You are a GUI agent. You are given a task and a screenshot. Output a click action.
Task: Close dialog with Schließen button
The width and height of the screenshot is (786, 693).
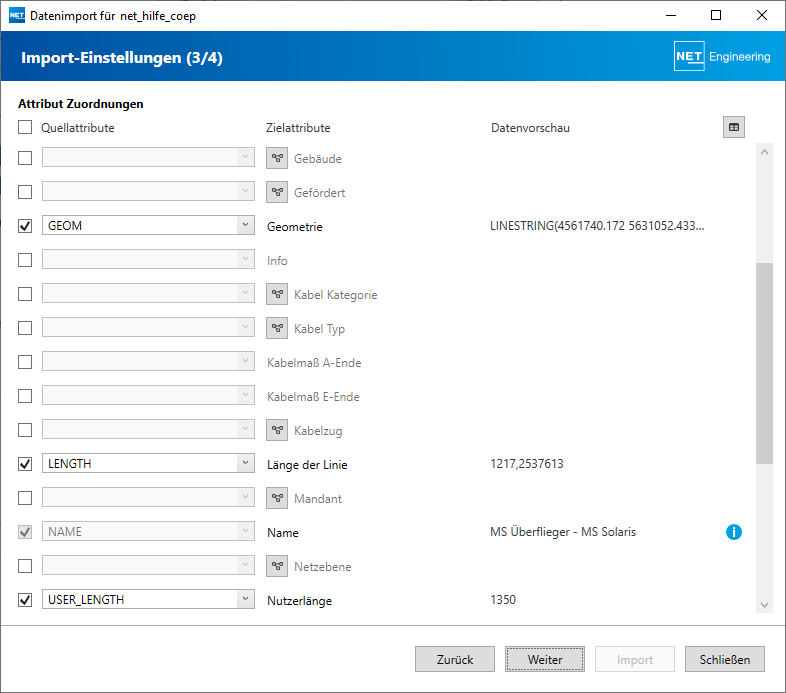click(x=725, y=659)
